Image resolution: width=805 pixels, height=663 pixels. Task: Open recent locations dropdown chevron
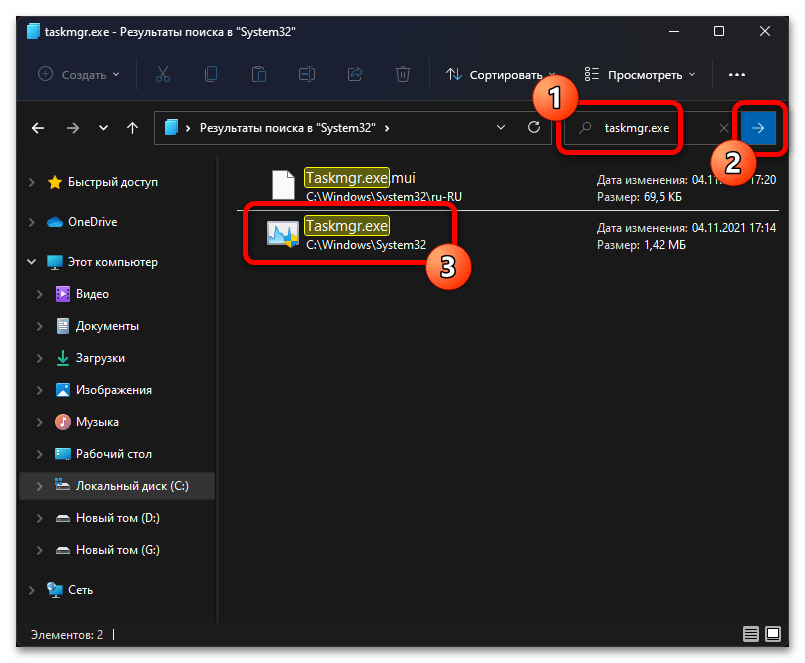point(103,128)
